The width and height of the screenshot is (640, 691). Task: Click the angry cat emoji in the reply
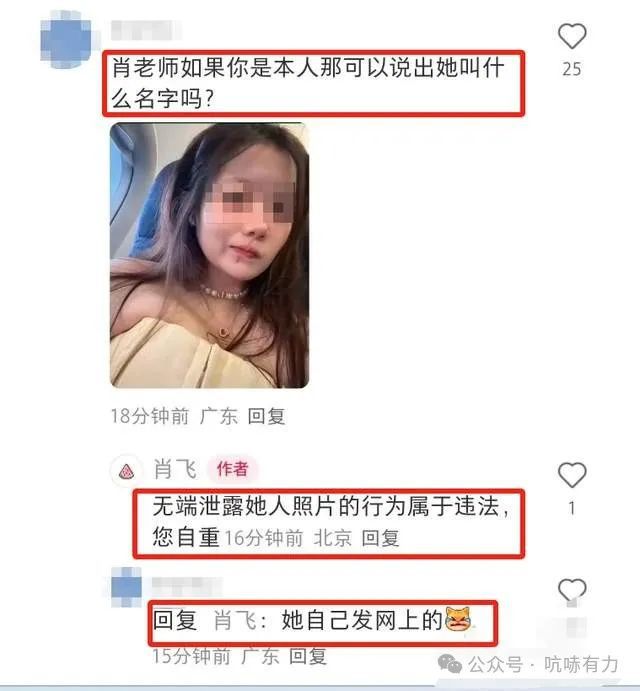(458, 619)
